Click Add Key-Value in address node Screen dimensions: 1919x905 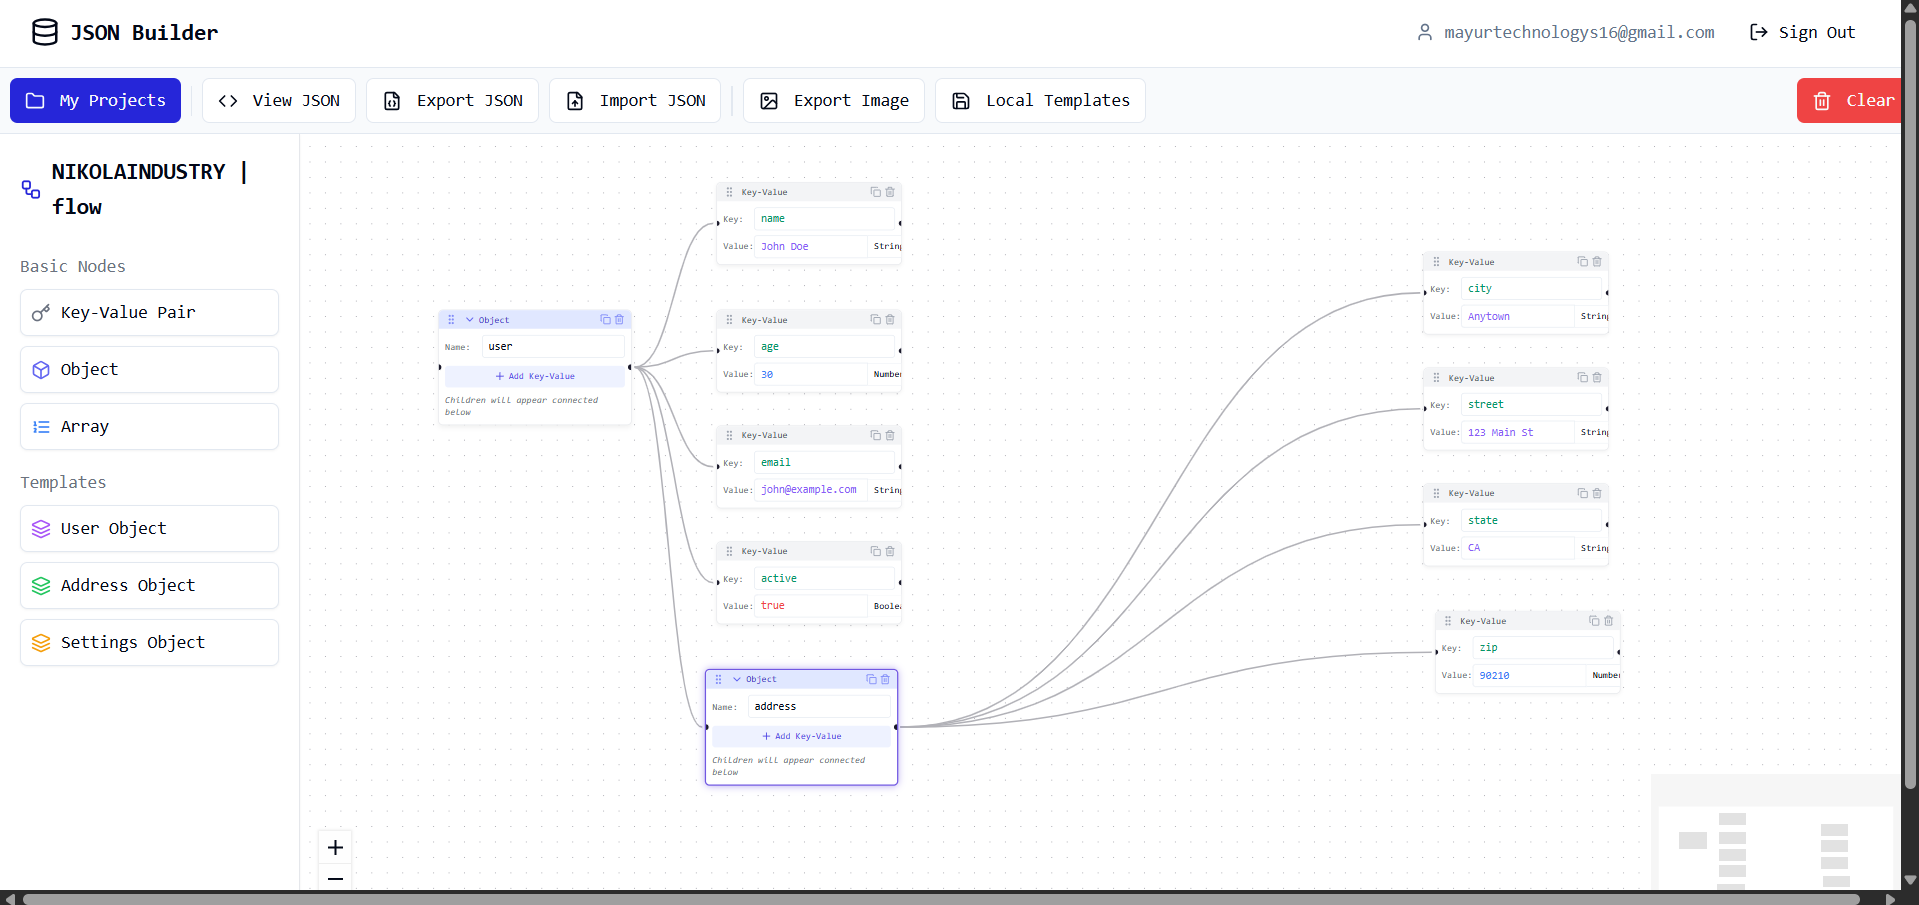pos(801,736)
